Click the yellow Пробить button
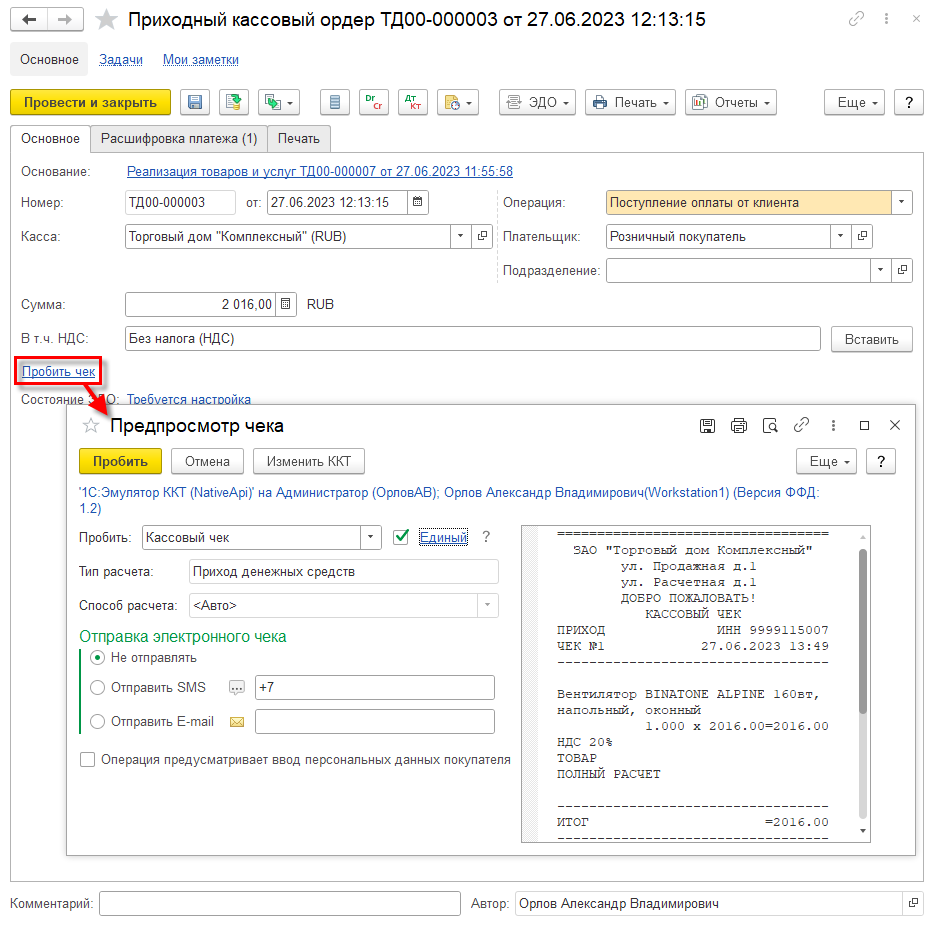 [120, 461]
